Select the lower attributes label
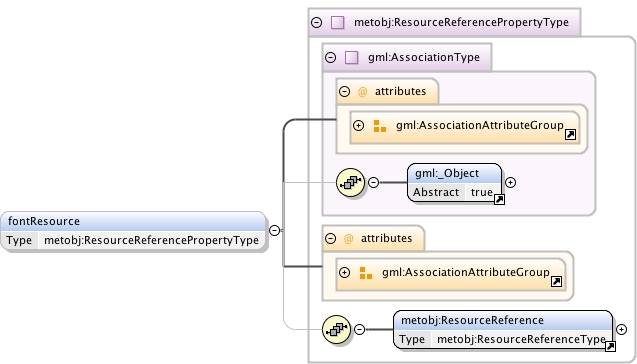The height and width of the screenshot is (364, 637). coord(386,238)
